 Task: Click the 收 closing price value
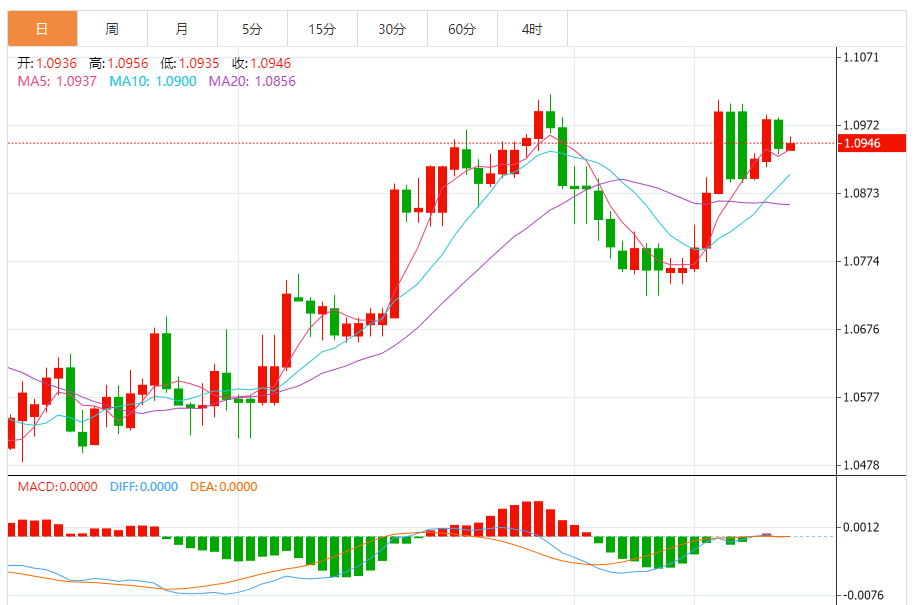pos(270,63)
